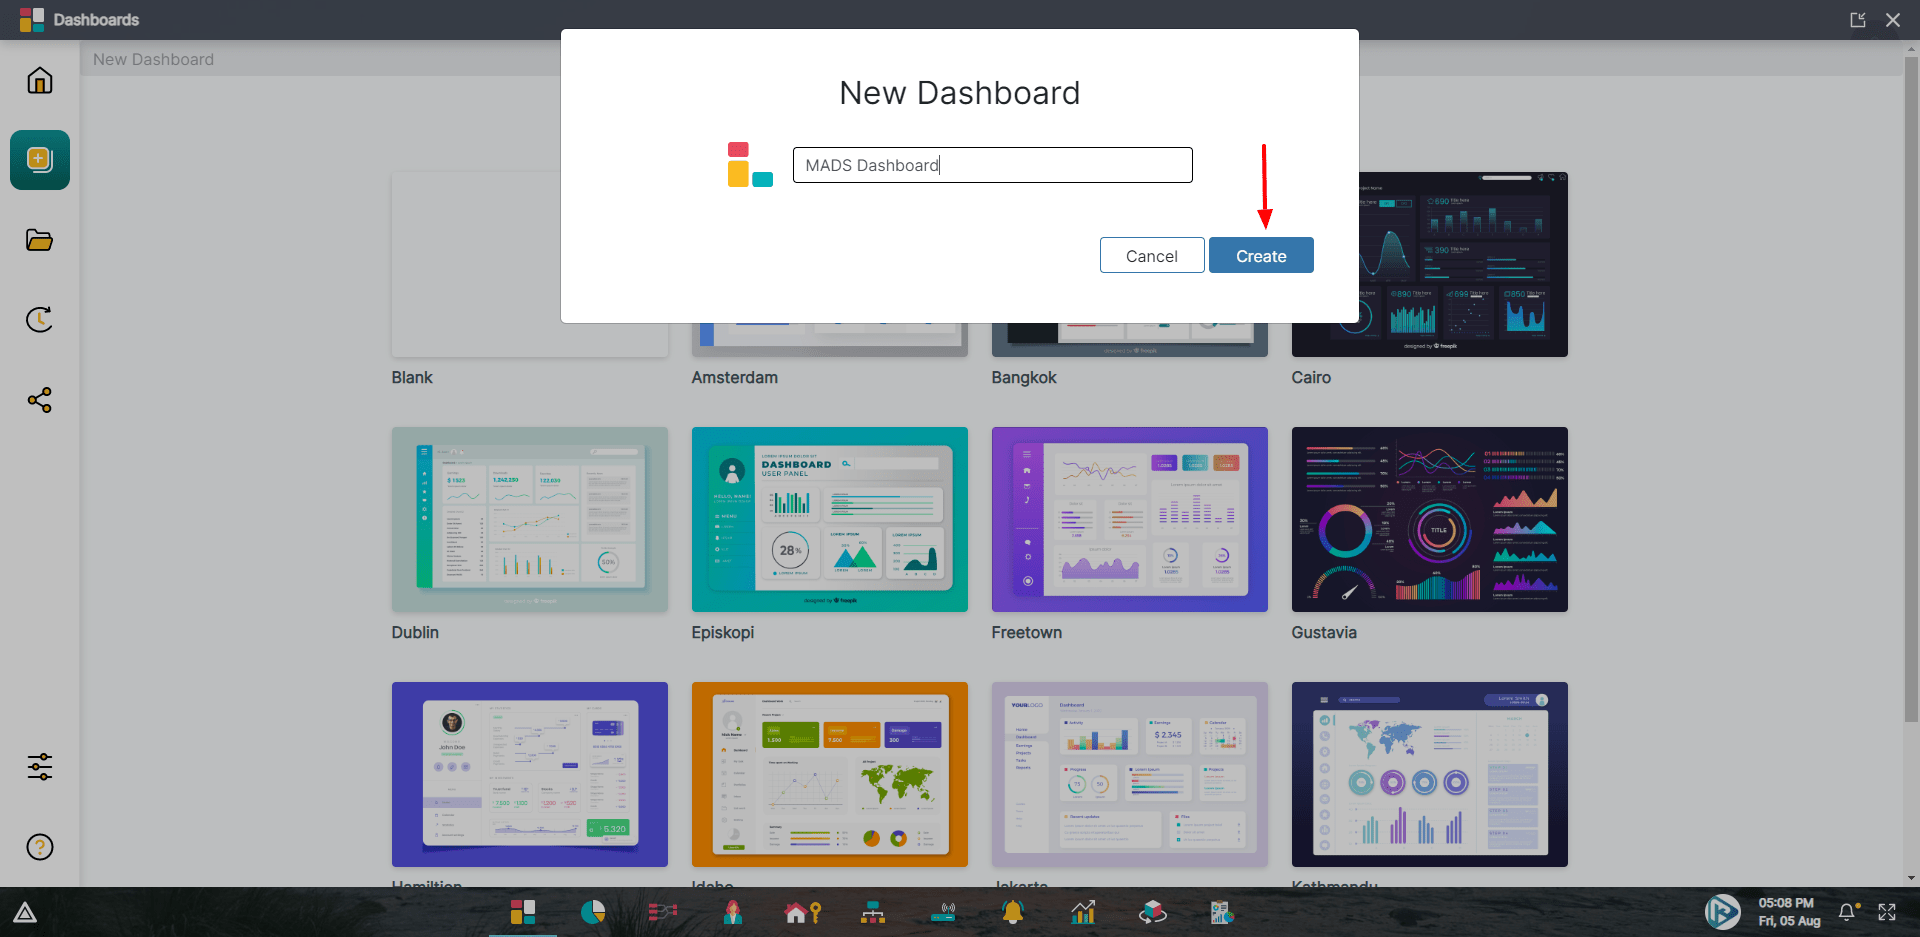Open the user profile icon in the taskbar
This screenshot has height=937, width=1920.
[732, 912]
